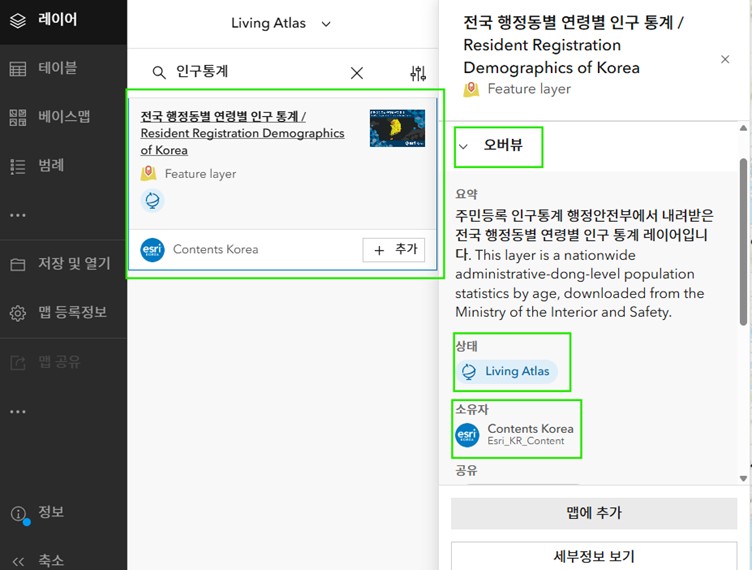Click the 맵에 추가 button
The width and height of the screenshot is (752, 570).
click(594, 513)
